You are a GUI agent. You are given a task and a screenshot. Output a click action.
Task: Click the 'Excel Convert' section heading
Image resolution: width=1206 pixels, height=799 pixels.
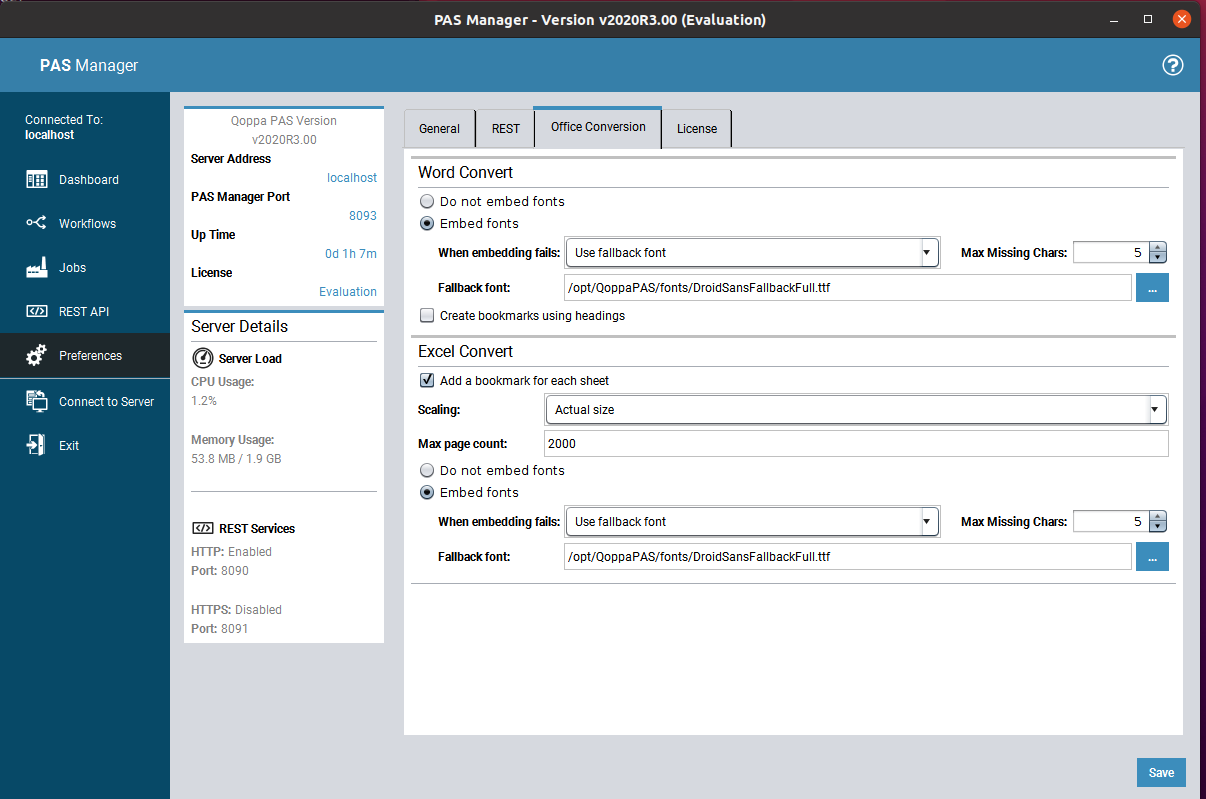tap(466, 352)
